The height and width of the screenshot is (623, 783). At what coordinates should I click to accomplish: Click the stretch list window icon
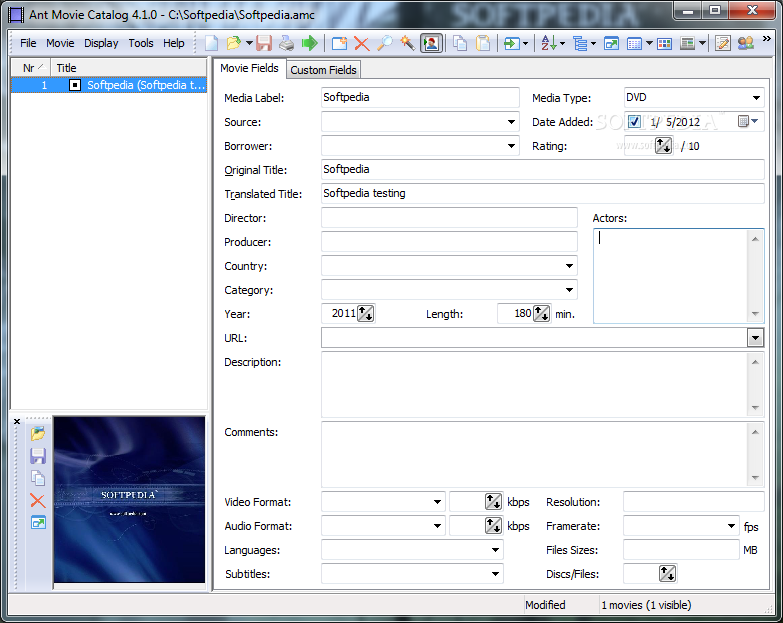tap(611, 43)
